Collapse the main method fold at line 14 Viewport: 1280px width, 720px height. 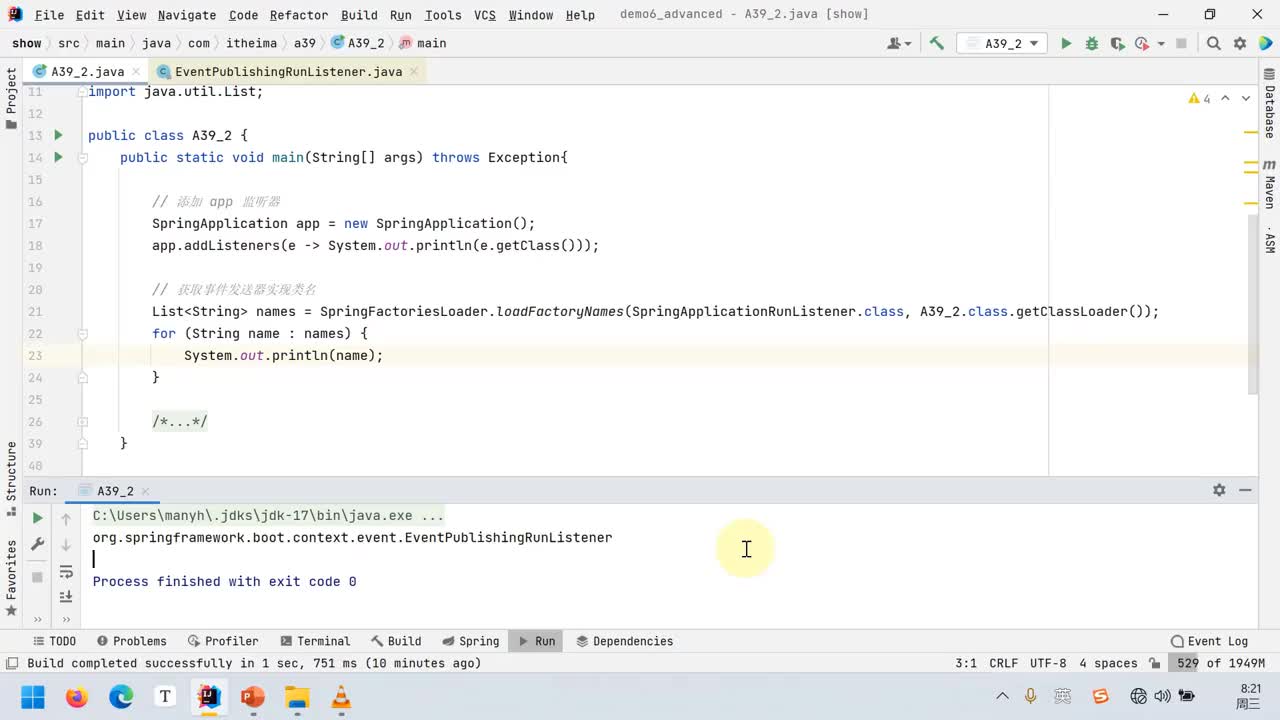coord(84,157)
